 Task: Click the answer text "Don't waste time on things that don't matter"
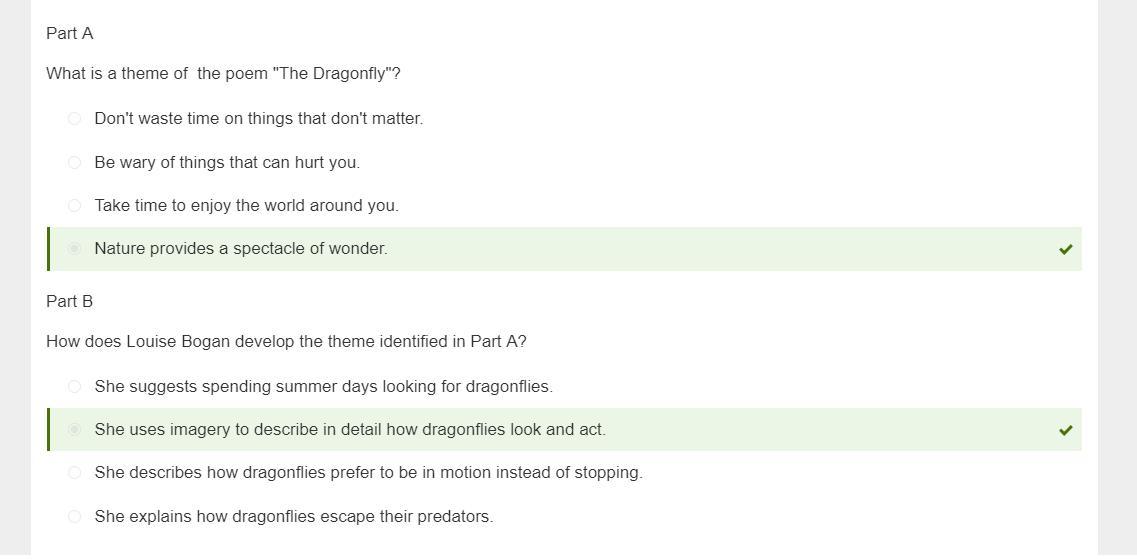[x=259, y=118]
